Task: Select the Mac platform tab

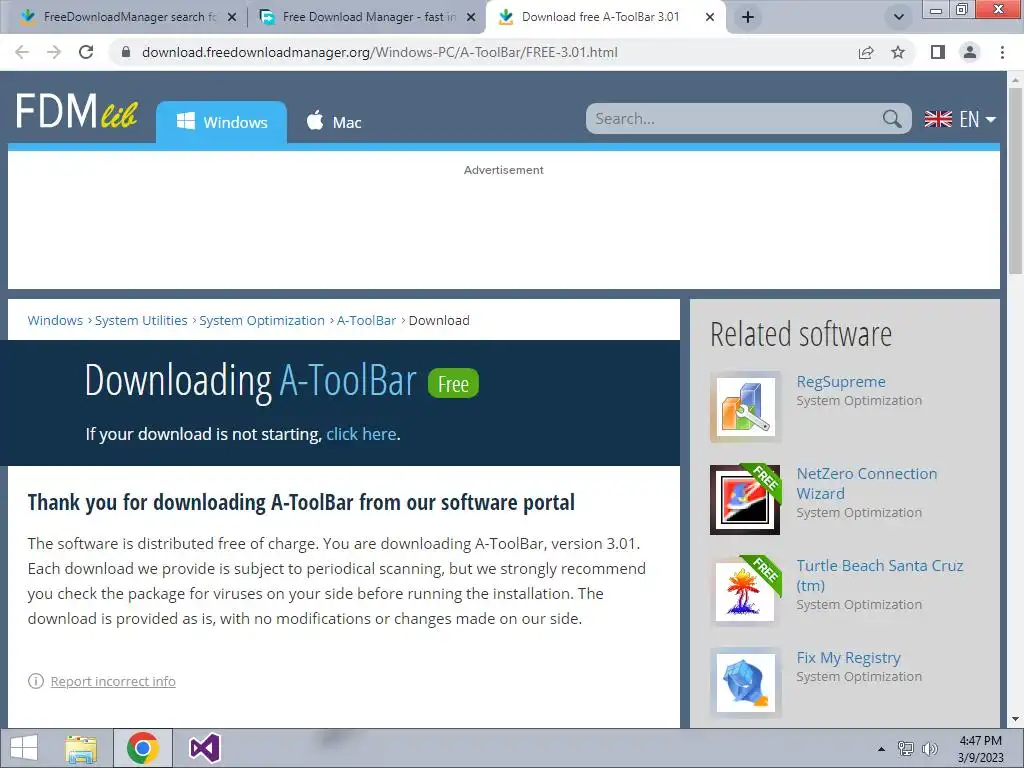Action: [334, 122]
